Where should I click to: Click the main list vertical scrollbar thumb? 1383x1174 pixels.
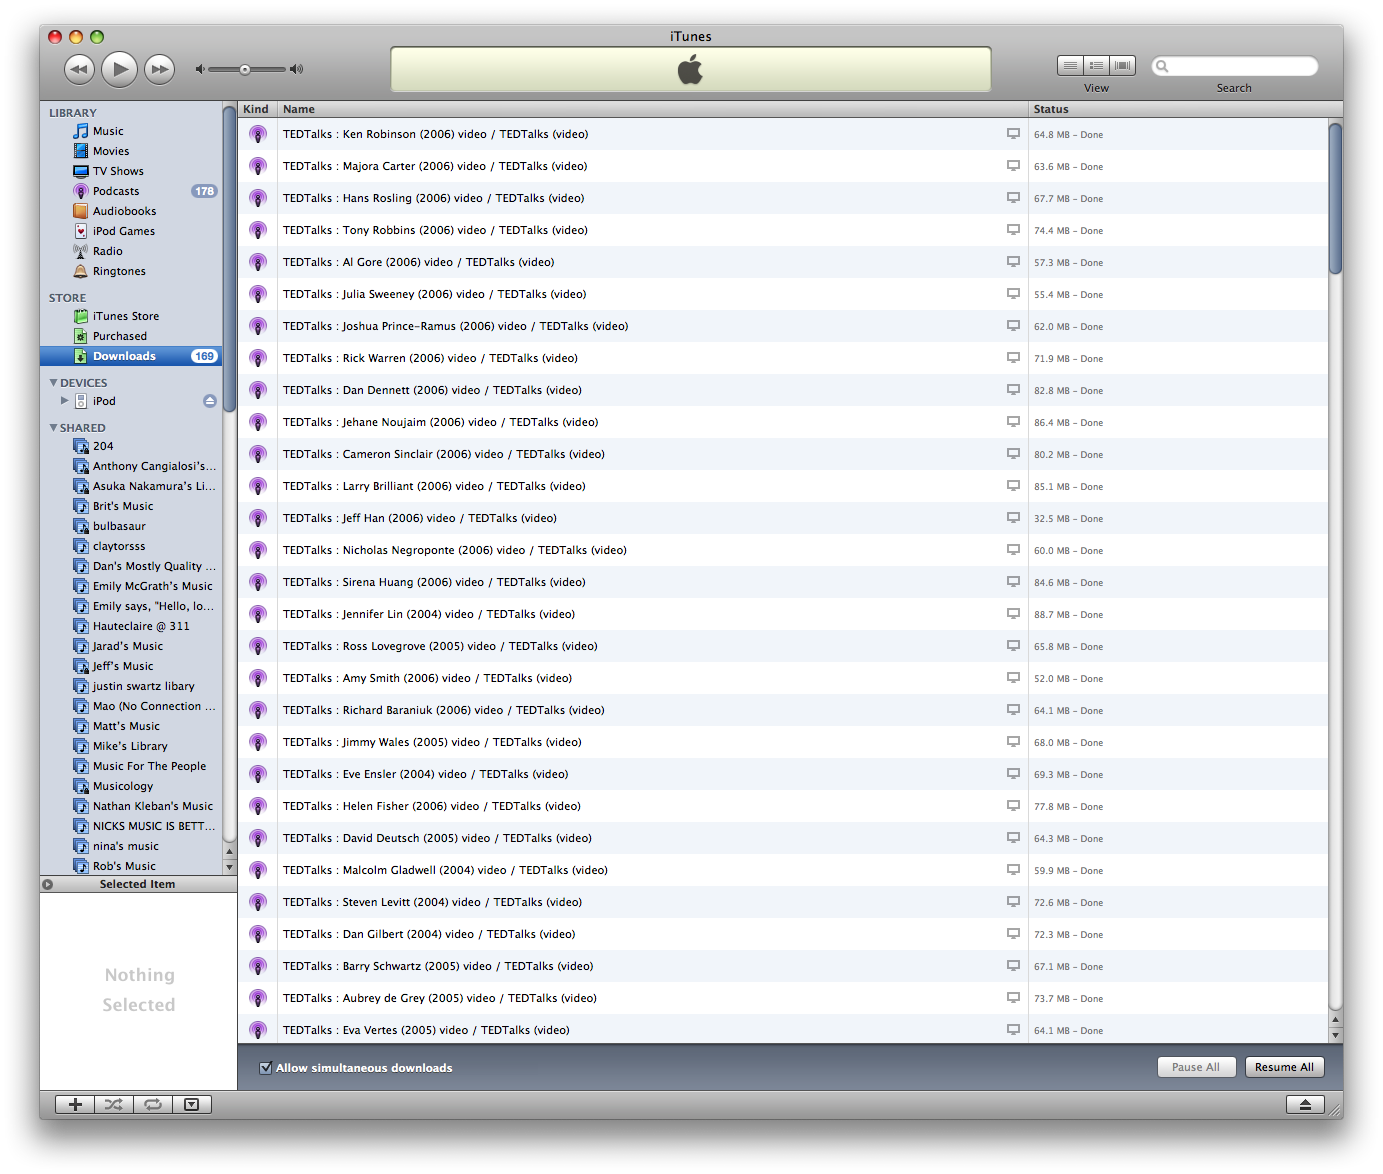pos(1335,198)
